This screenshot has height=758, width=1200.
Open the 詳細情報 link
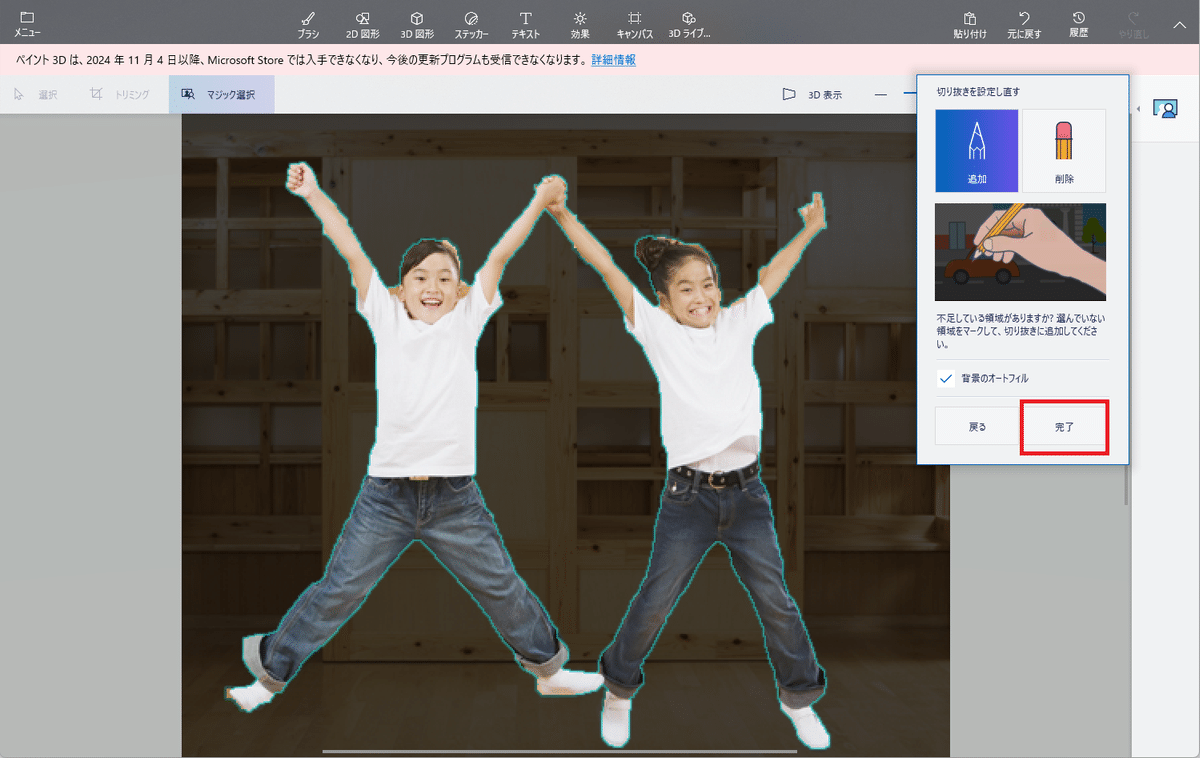click(613, 60)
